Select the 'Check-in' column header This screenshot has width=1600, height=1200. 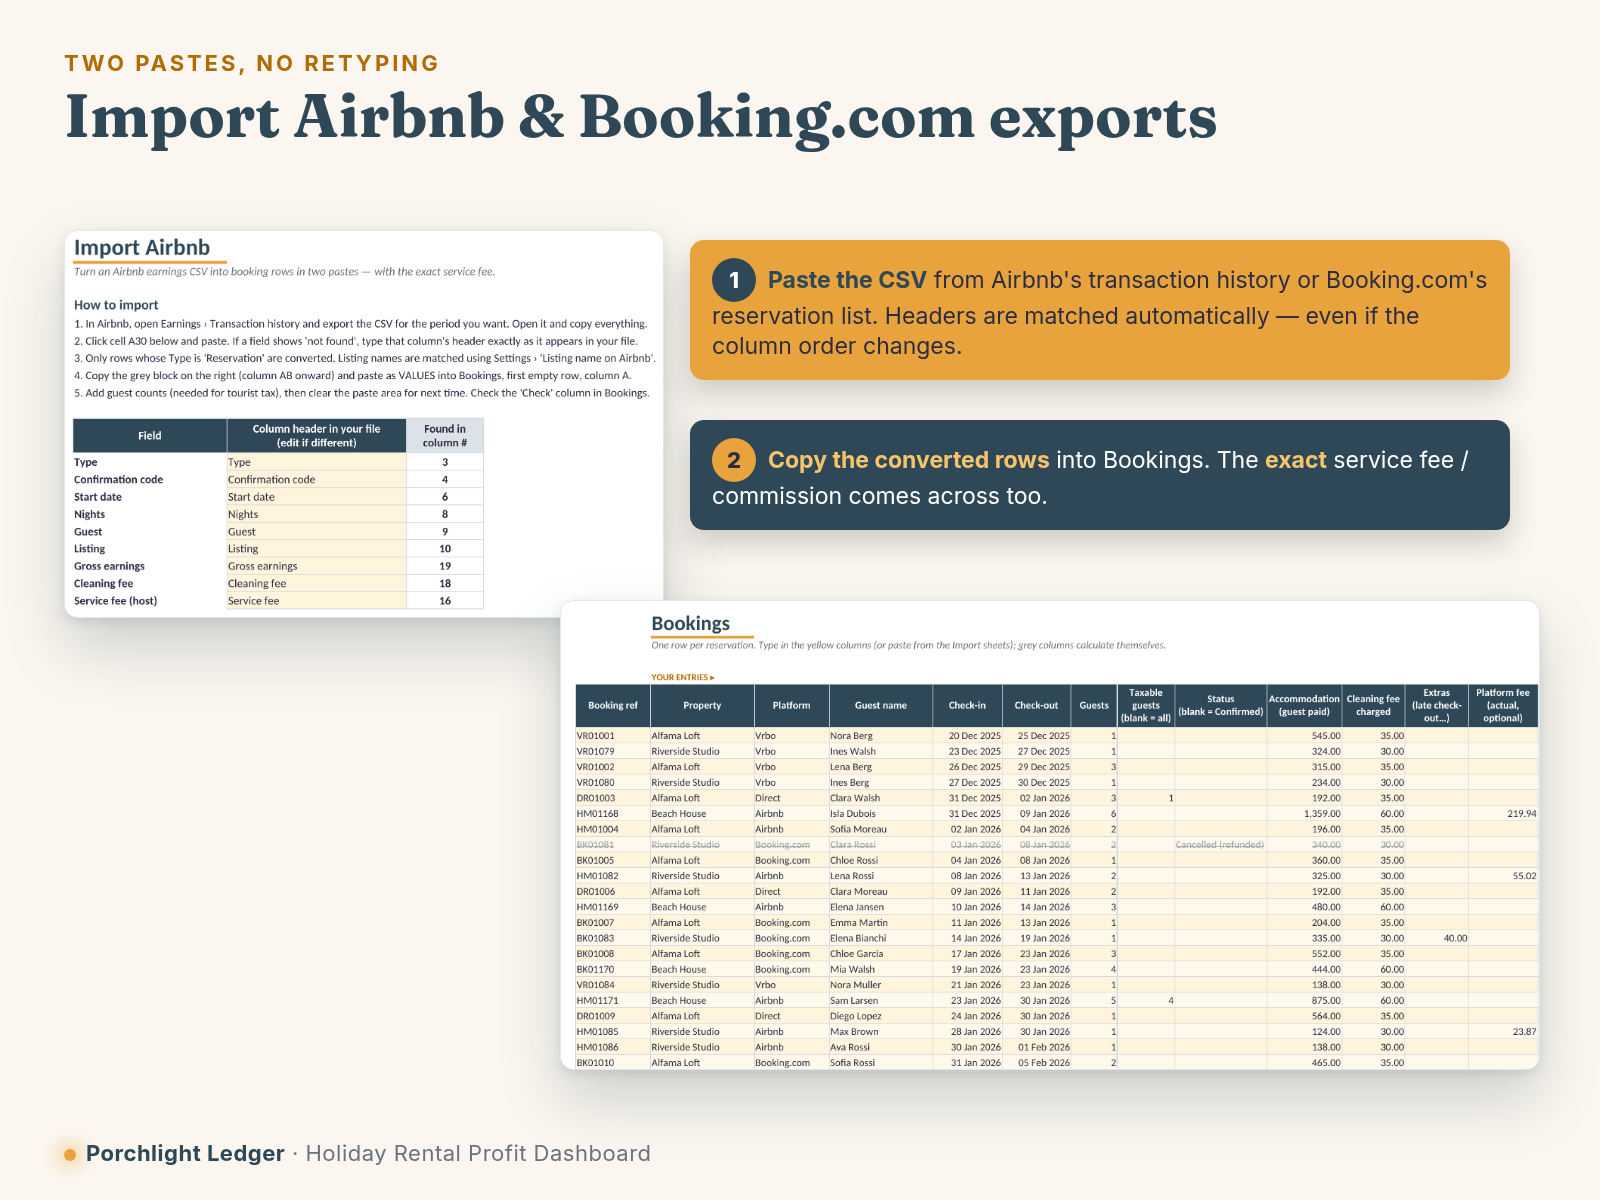[967, 706]
